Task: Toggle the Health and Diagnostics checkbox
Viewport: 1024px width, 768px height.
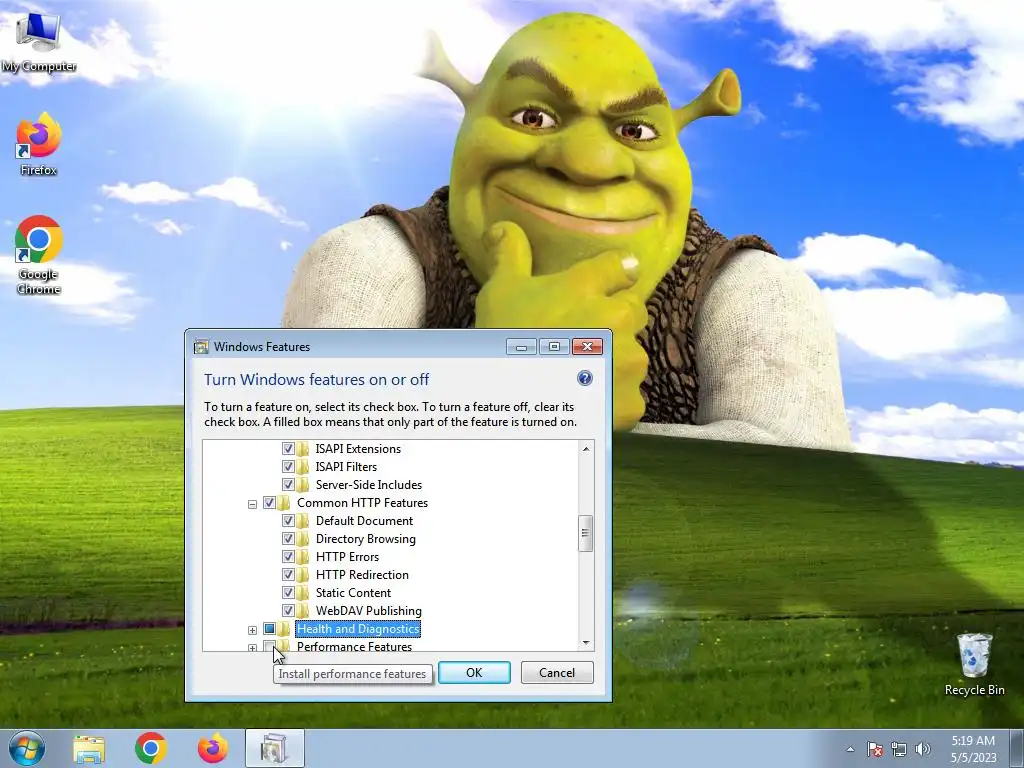Action: point(269,629)
